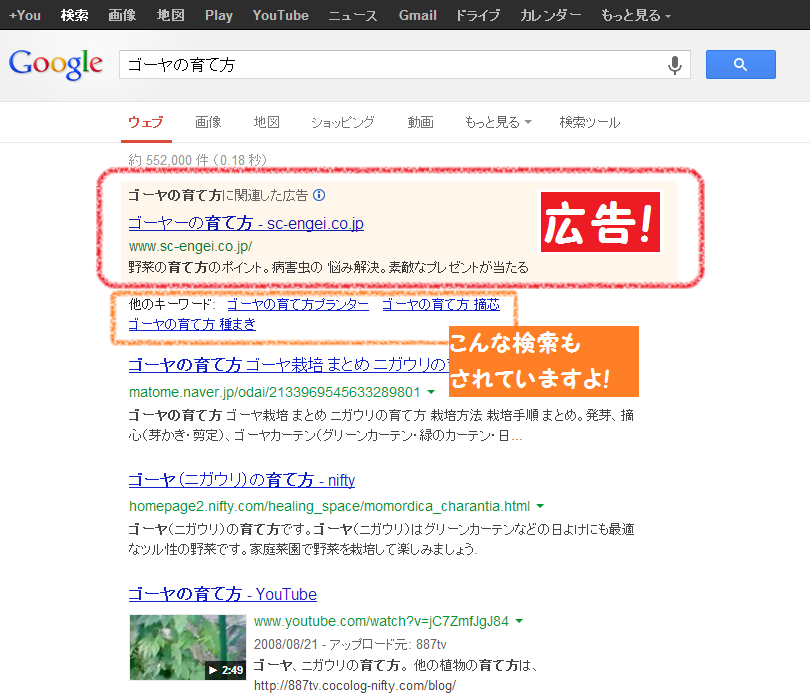The height and width of the screenshot is (696, 810).
Task: Play the YouTube video thumbnail 2:49
Action: (188, 647)
